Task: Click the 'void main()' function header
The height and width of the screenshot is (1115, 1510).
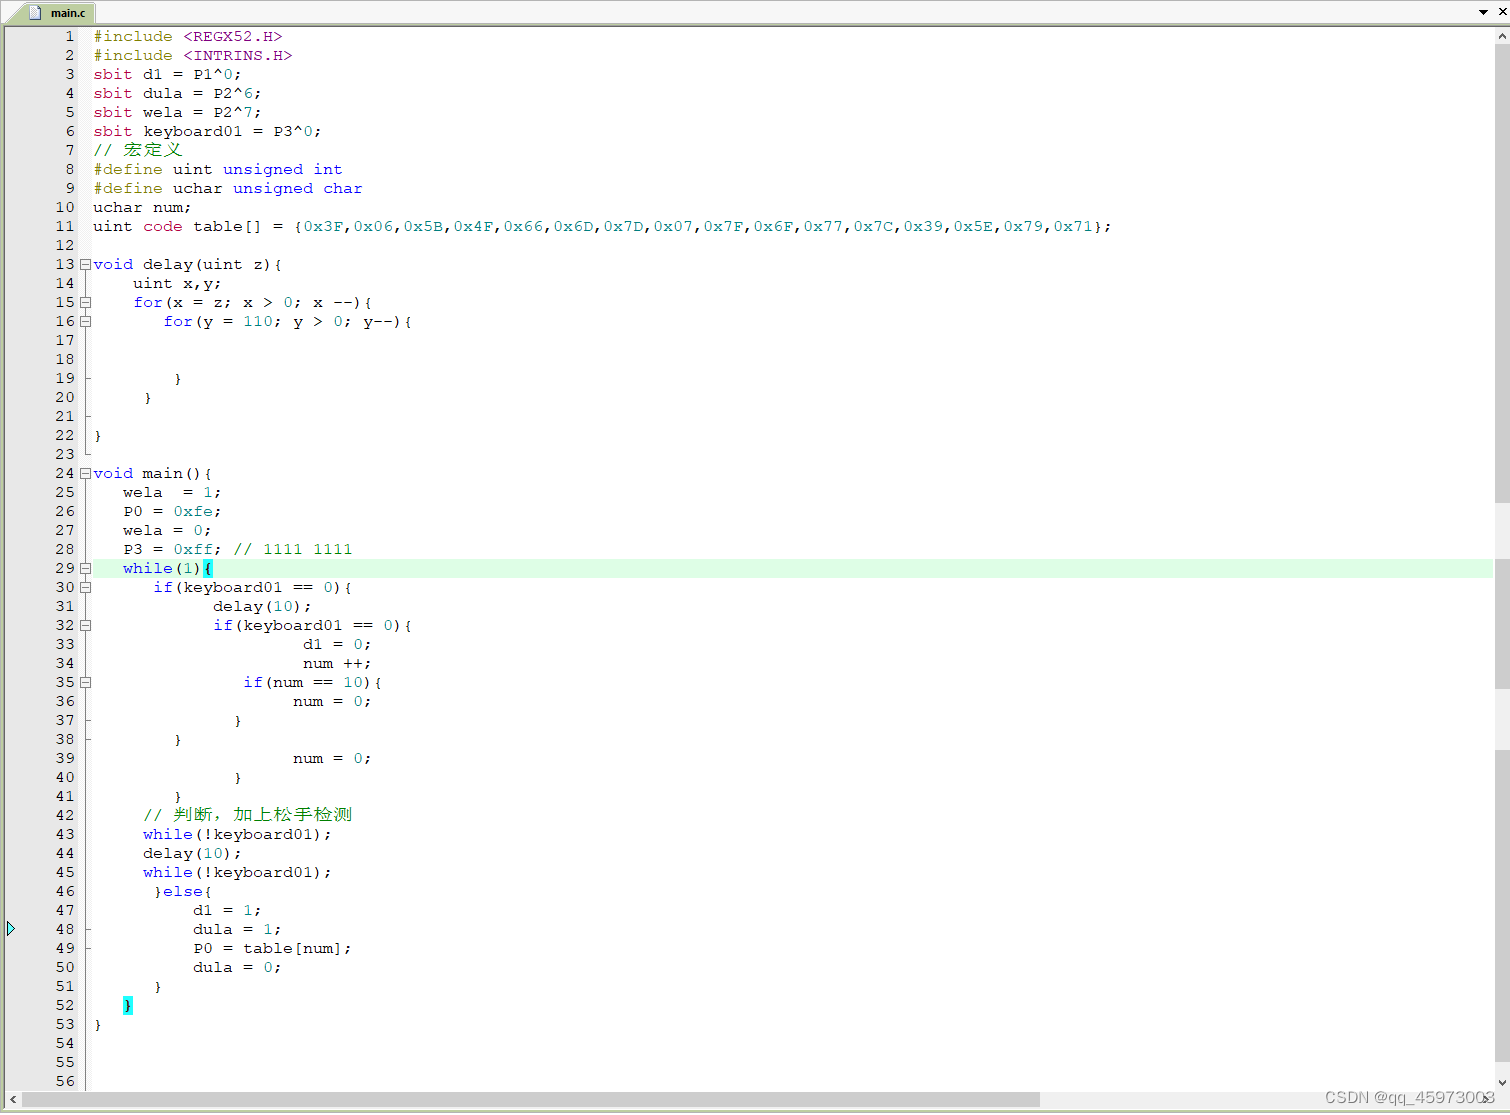Action: tap(152, 474)
